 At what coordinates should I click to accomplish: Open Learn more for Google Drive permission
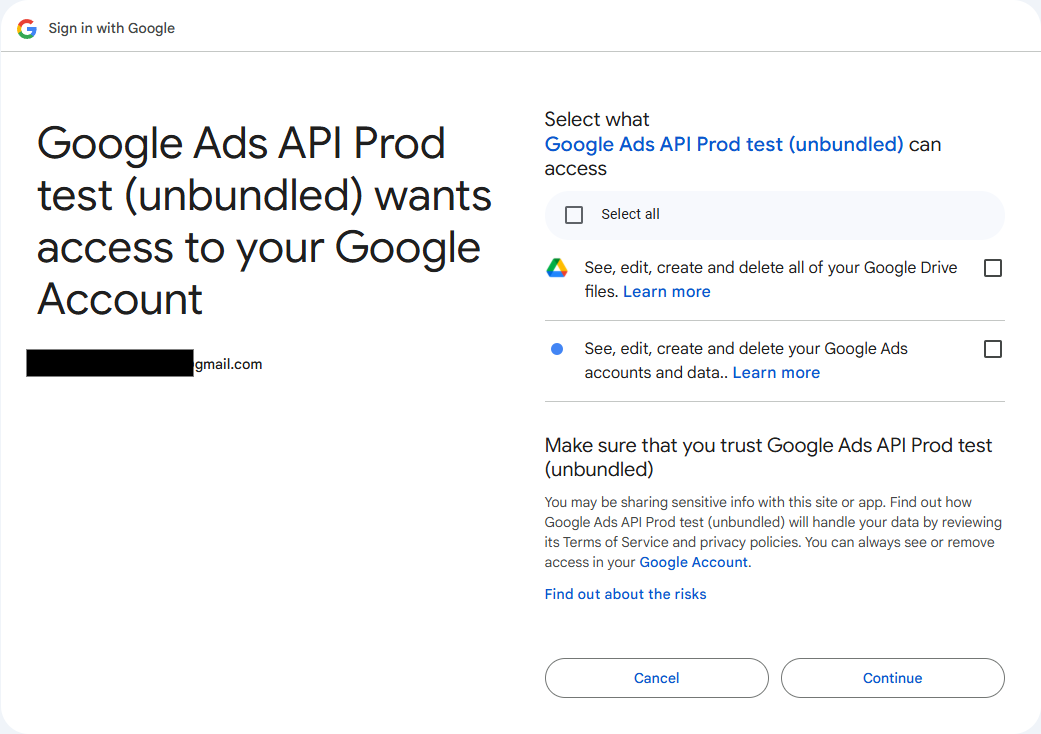pyautogui.click(x=667, y=291)
